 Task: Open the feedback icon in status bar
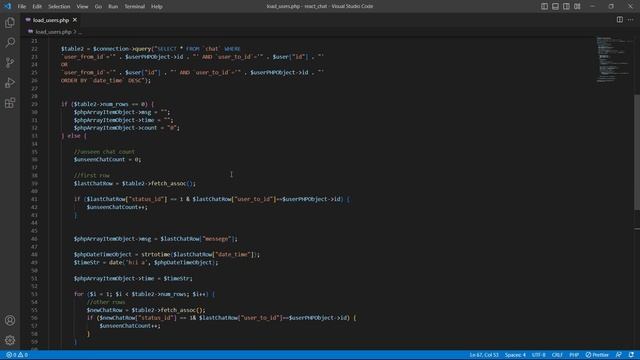click(619, 355)
